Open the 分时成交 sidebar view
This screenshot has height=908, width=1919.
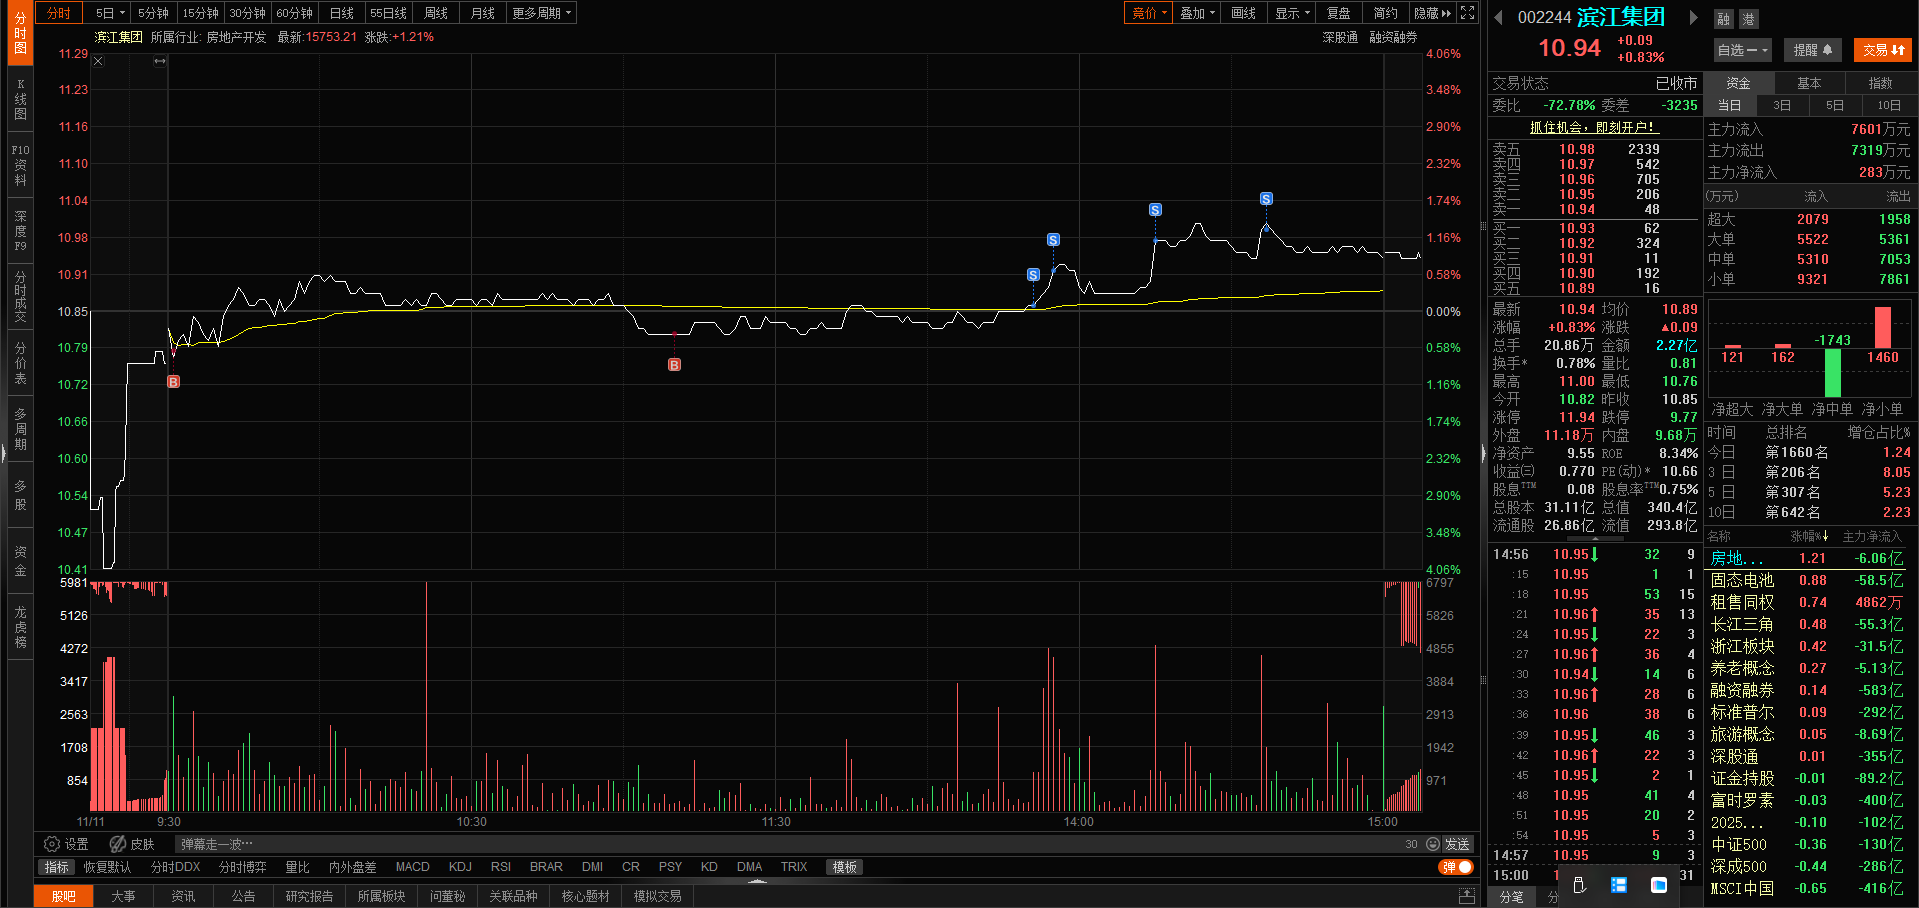click(20, 296)
